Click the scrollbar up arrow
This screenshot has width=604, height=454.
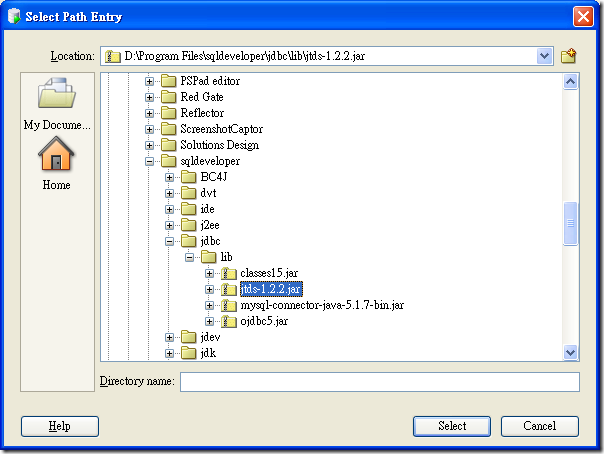pos(570,82)
